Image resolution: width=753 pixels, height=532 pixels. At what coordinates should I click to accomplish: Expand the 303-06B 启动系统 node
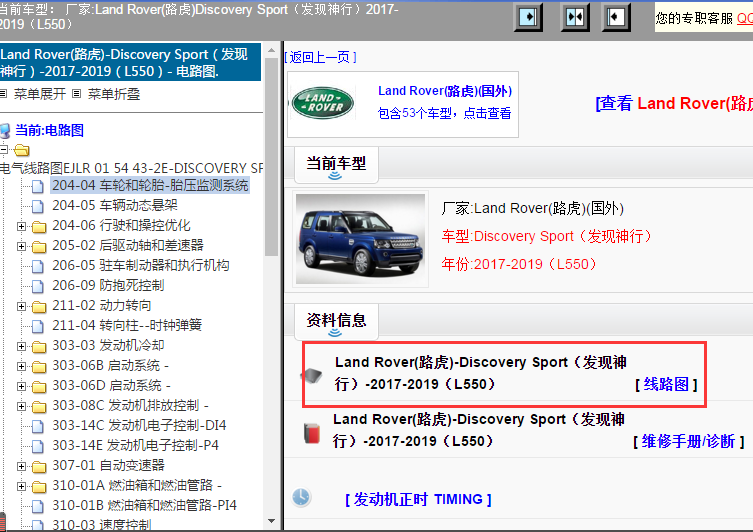click(x=21, y=366)
